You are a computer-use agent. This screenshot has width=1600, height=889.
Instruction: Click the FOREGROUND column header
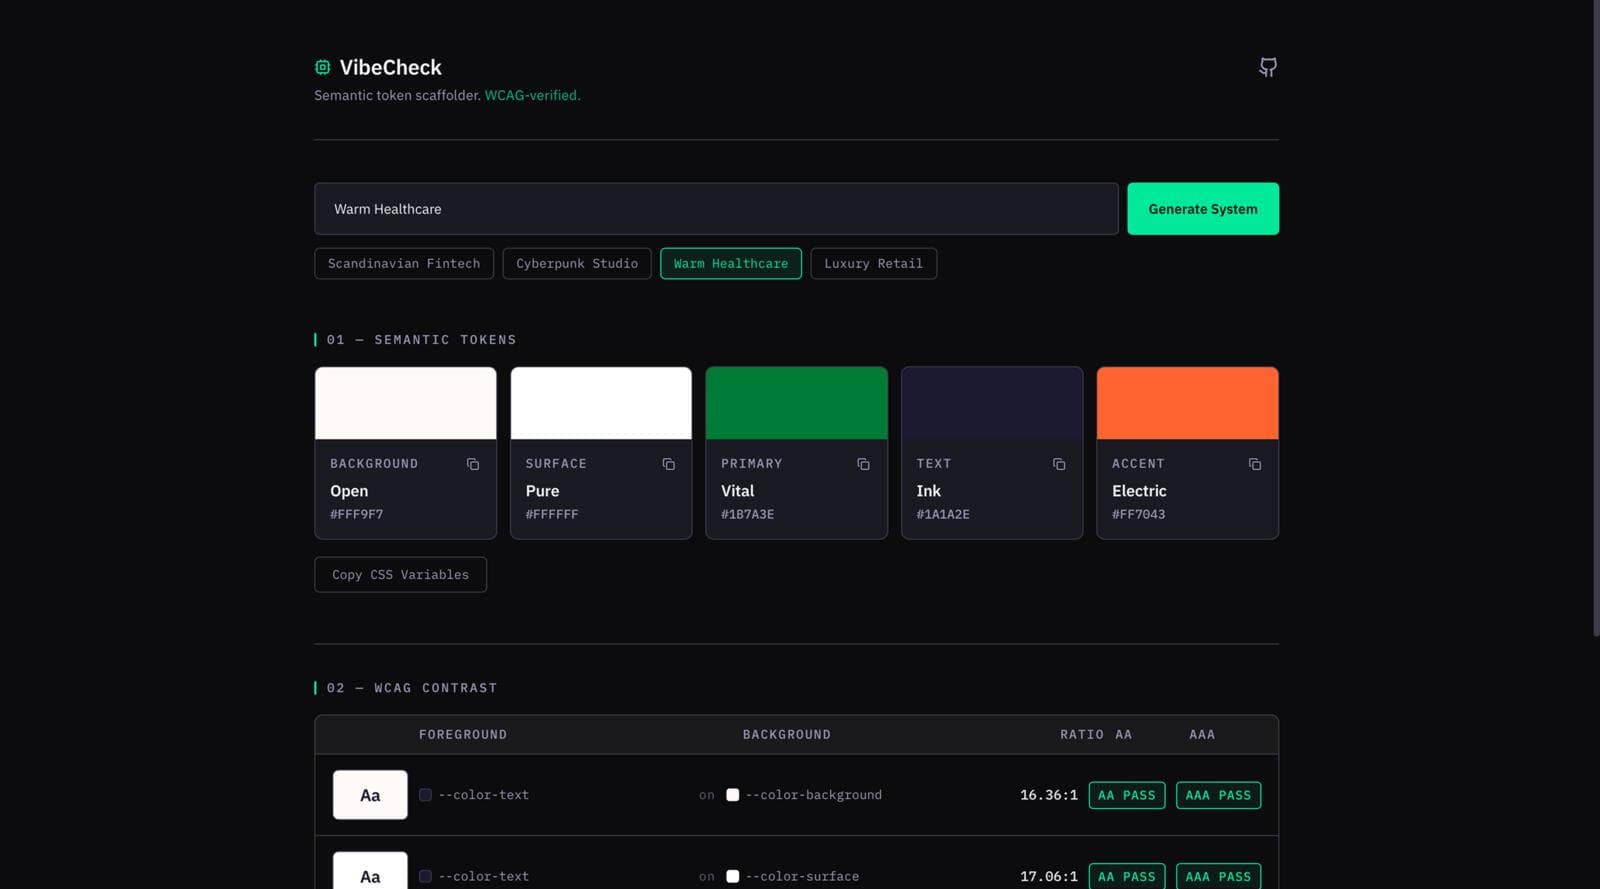coord(462,734)
